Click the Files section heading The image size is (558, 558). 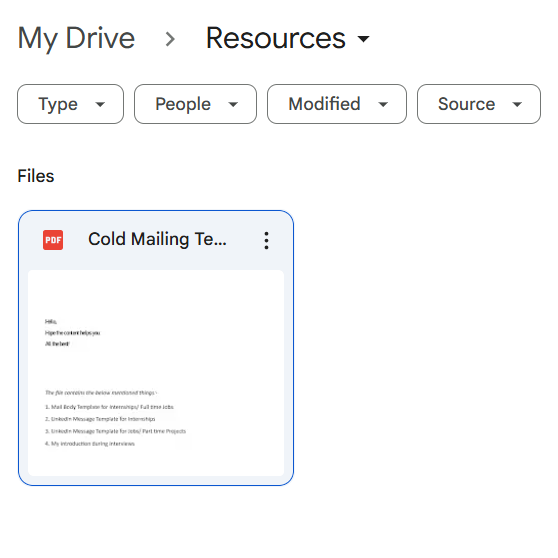pos(36,176)
